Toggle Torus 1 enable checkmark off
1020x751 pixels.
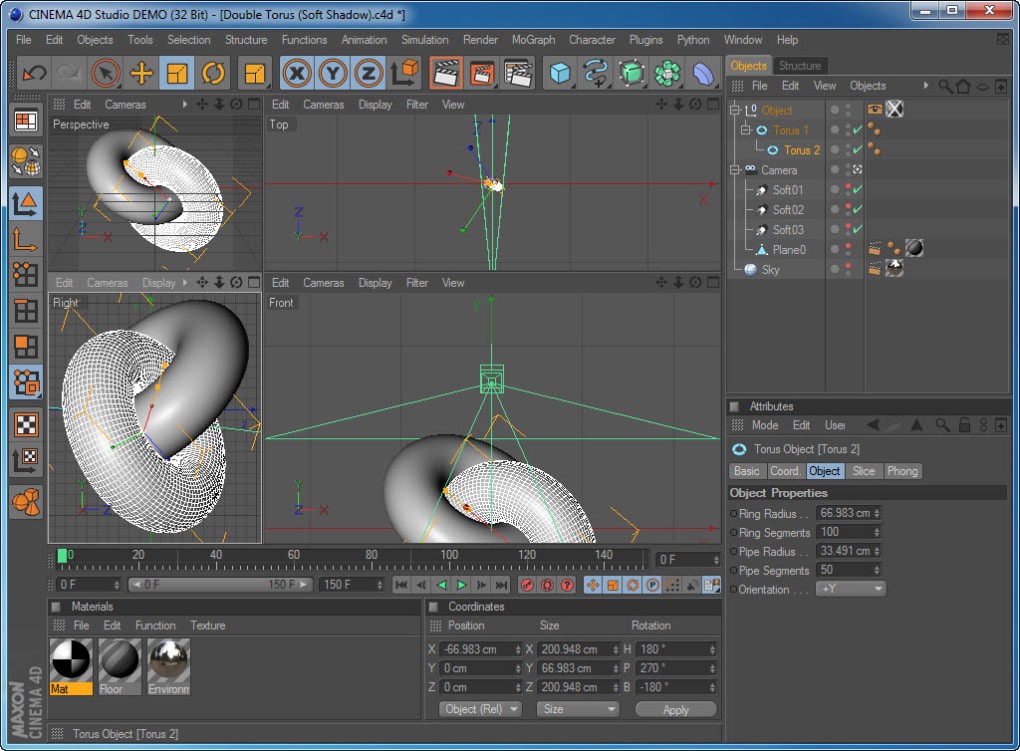tap(855, 130)
